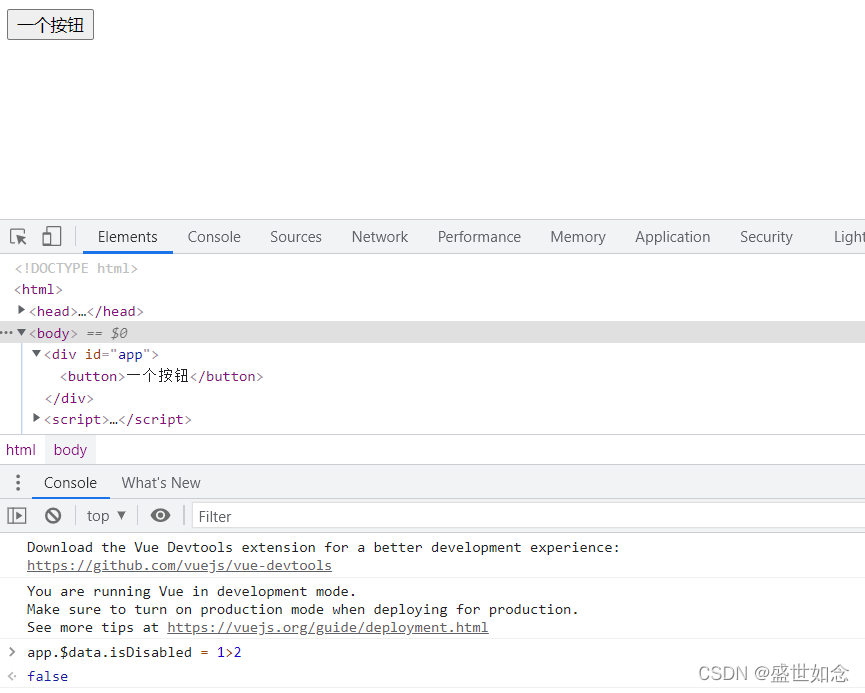Screen dimensions: 865x693
Task: Show the console sidebar icon
Action: (x=17, y=516)
